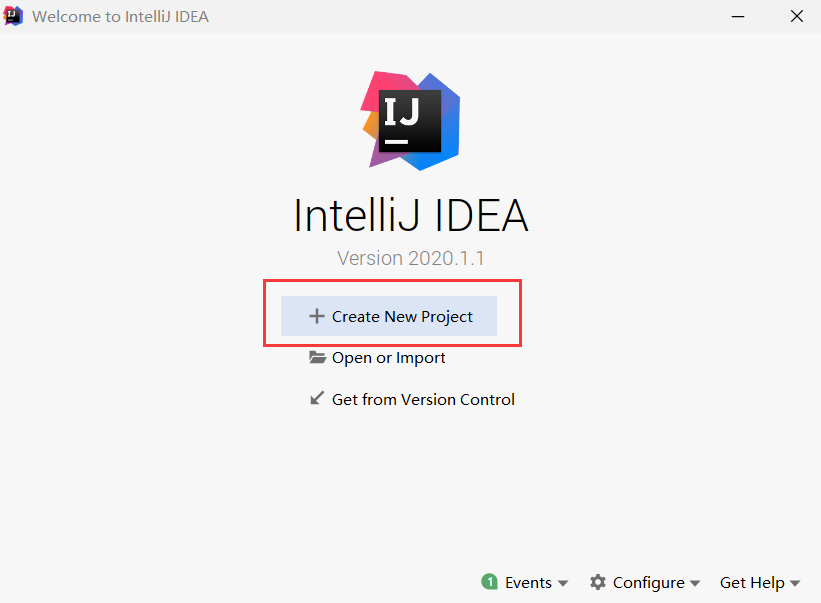The image size is (821, 603).
Task: Click the question area of Get Help
Action: click(752, 582)
